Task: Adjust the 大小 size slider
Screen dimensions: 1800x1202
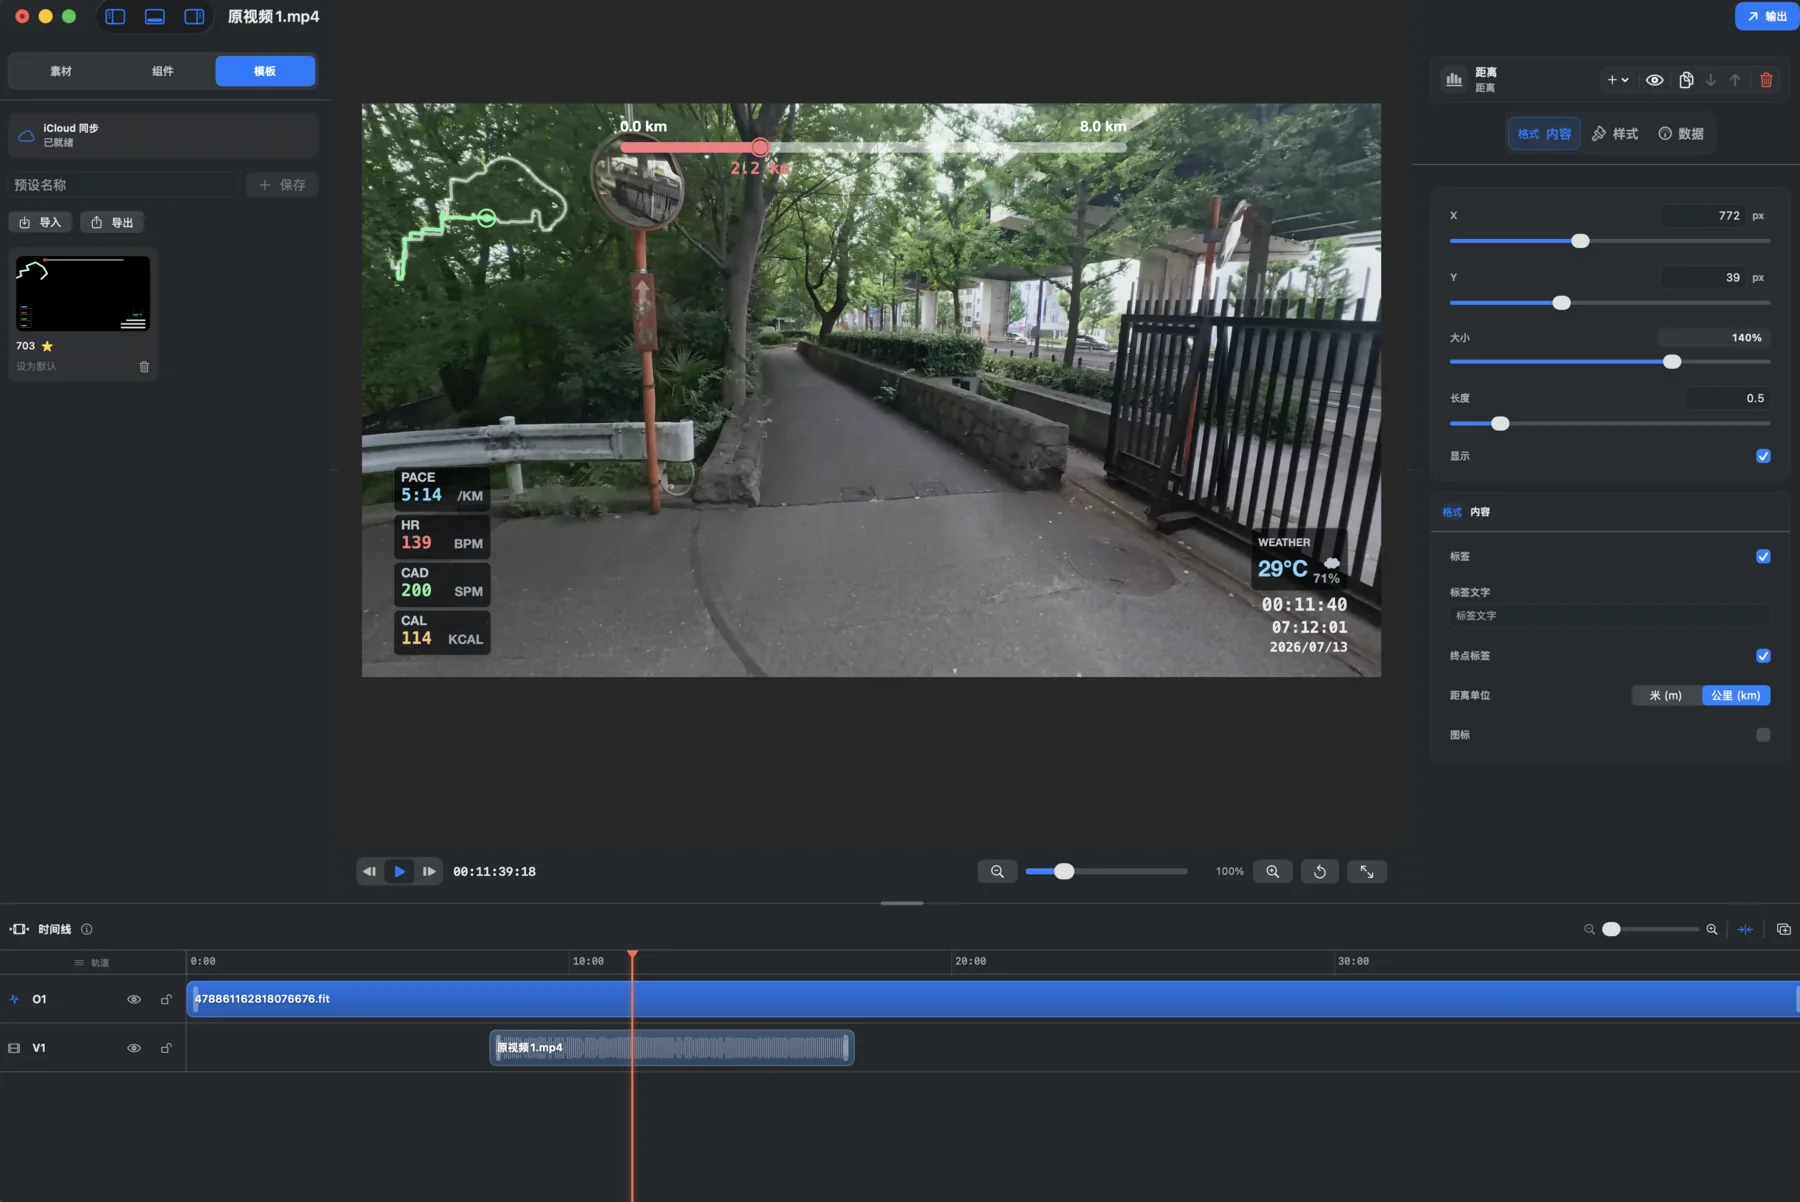Action: [1672, 362]
